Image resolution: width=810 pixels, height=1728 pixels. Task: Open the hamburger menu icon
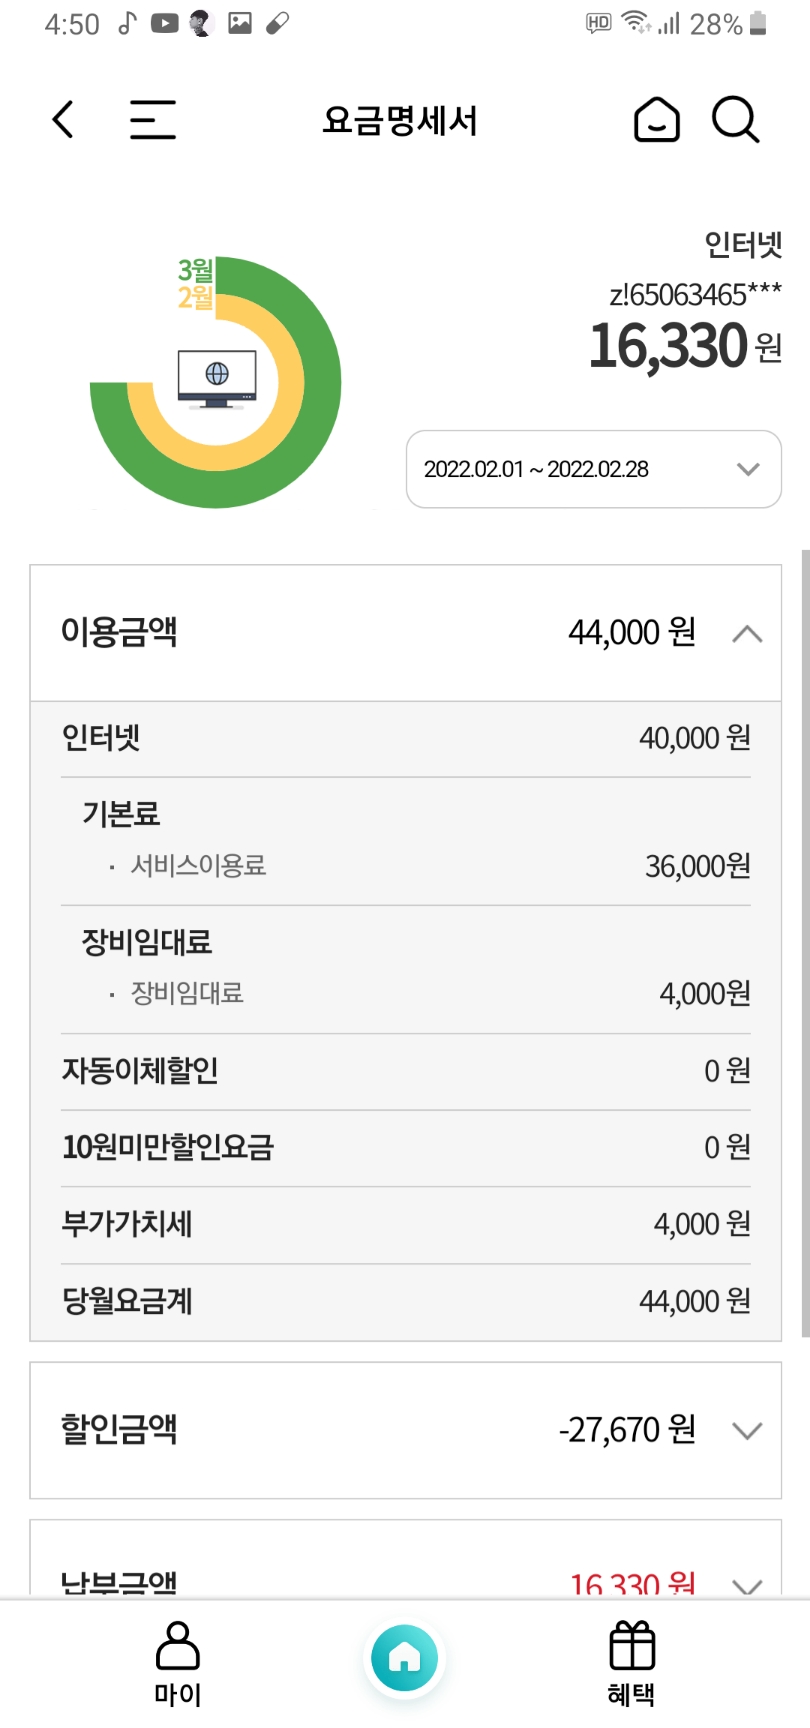pos(152,120)
